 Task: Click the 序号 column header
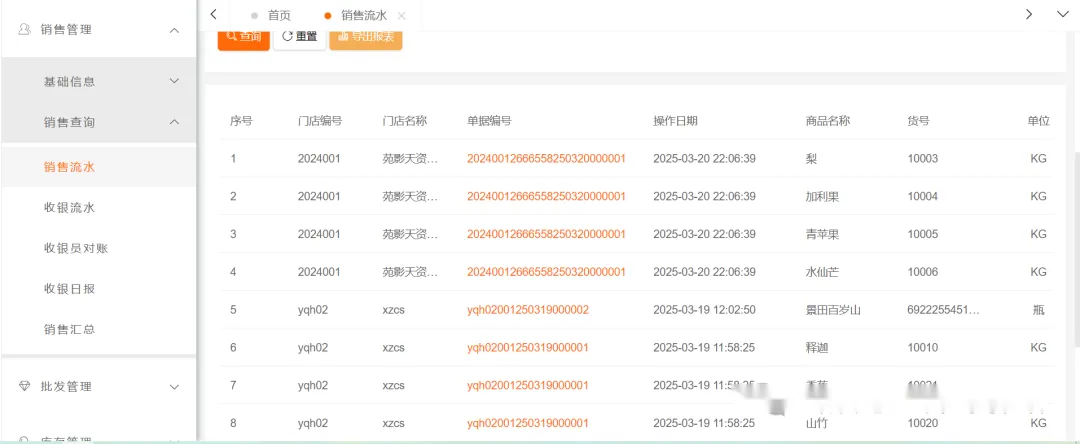(x=241, y=120)
